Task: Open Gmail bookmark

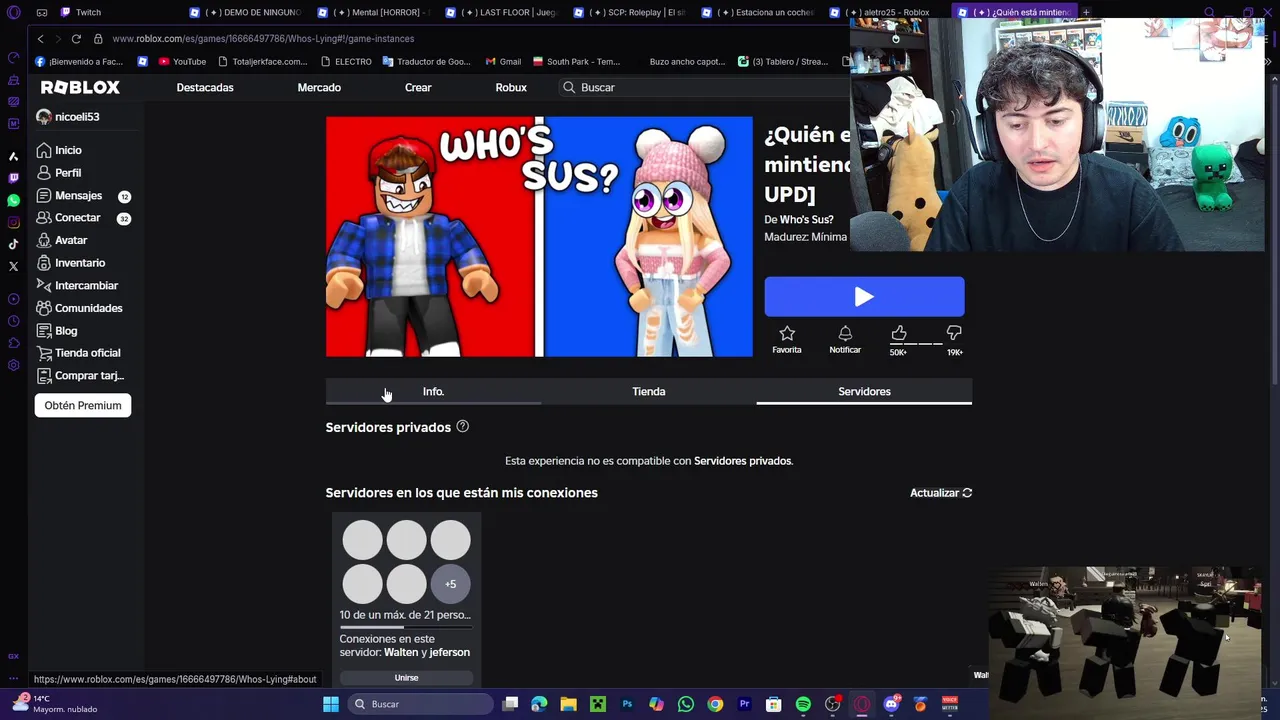Action: (503, 61)
